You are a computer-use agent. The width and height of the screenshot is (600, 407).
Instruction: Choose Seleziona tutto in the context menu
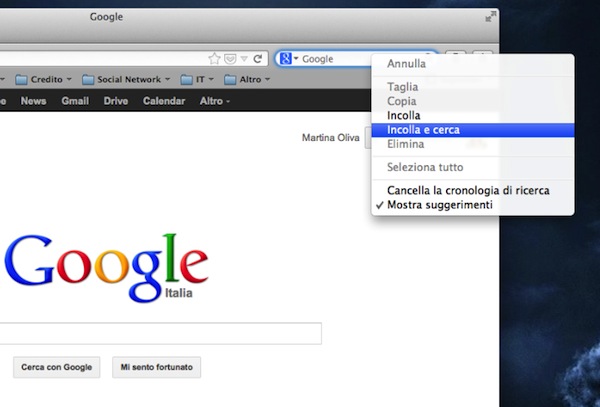point(473,167)
